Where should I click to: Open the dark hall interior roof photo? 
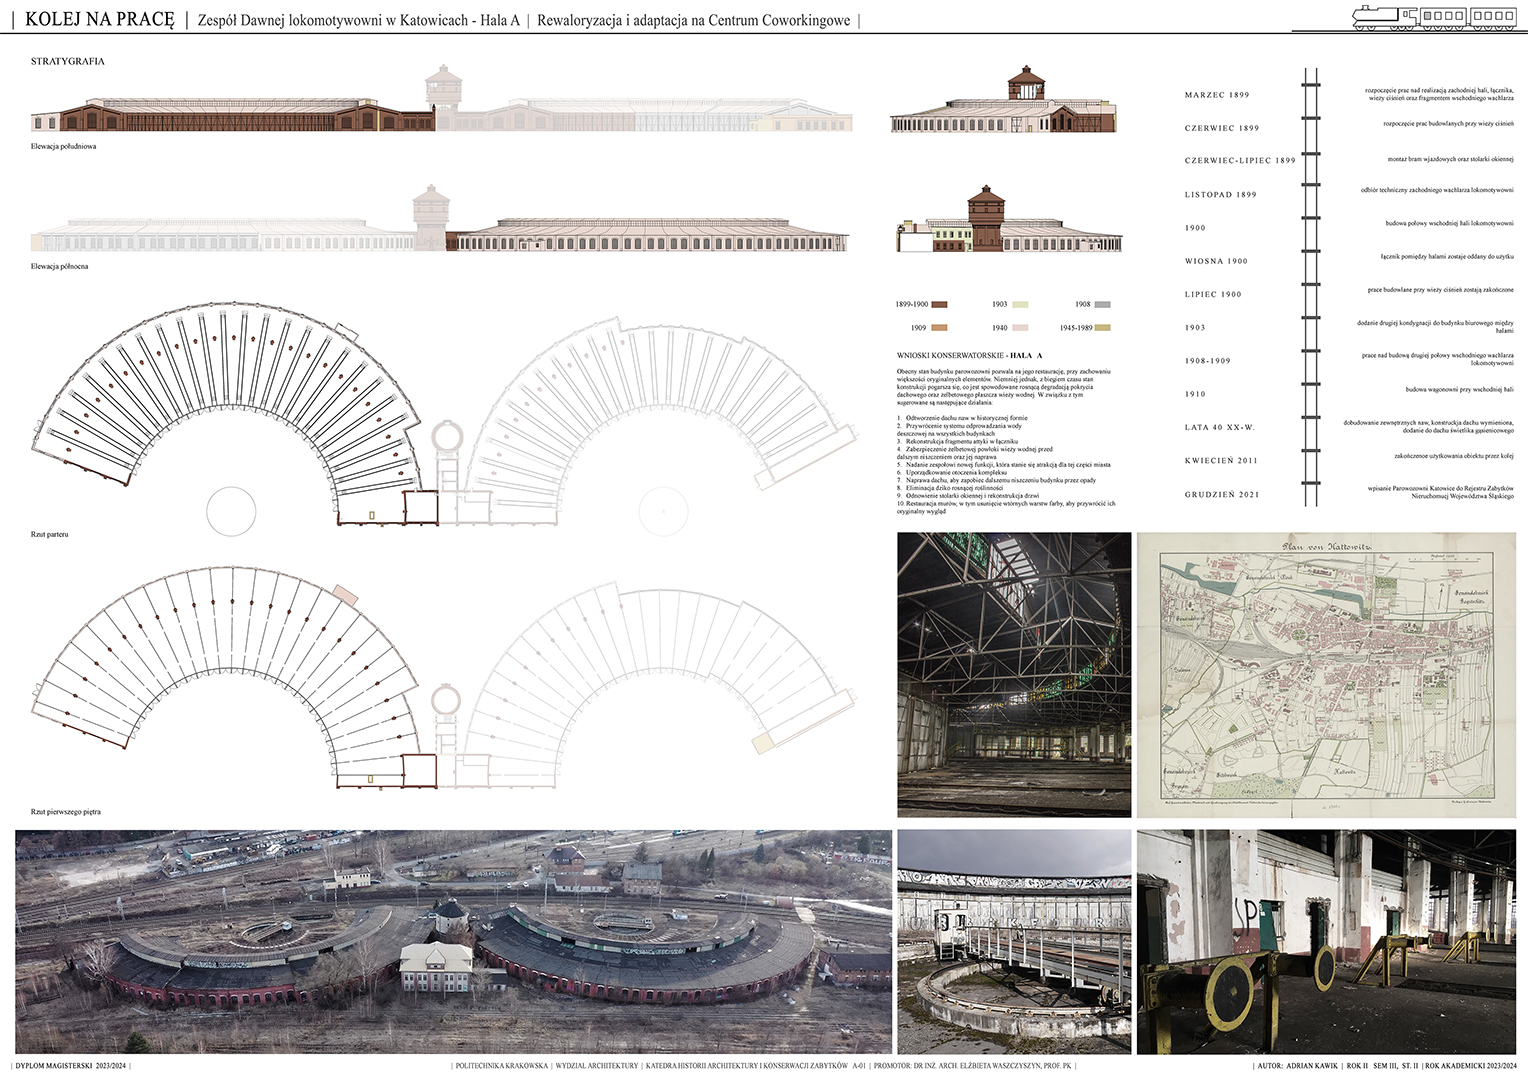[1014, 674]
